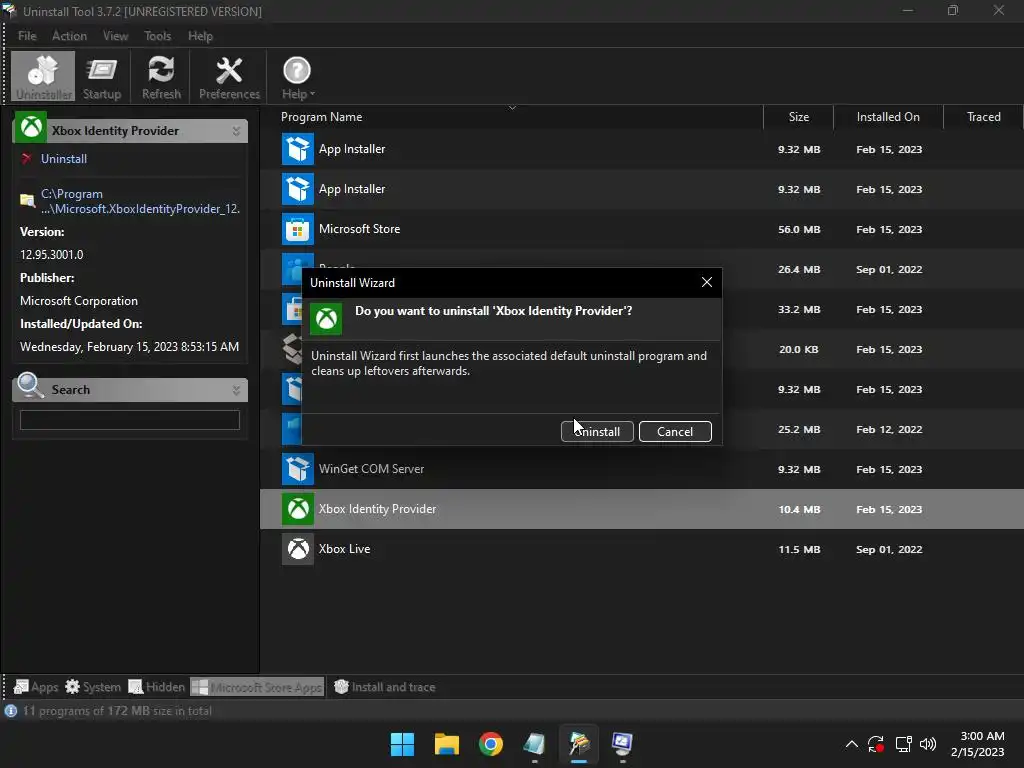Select the Xbox Live icon

tap(298, 549)
